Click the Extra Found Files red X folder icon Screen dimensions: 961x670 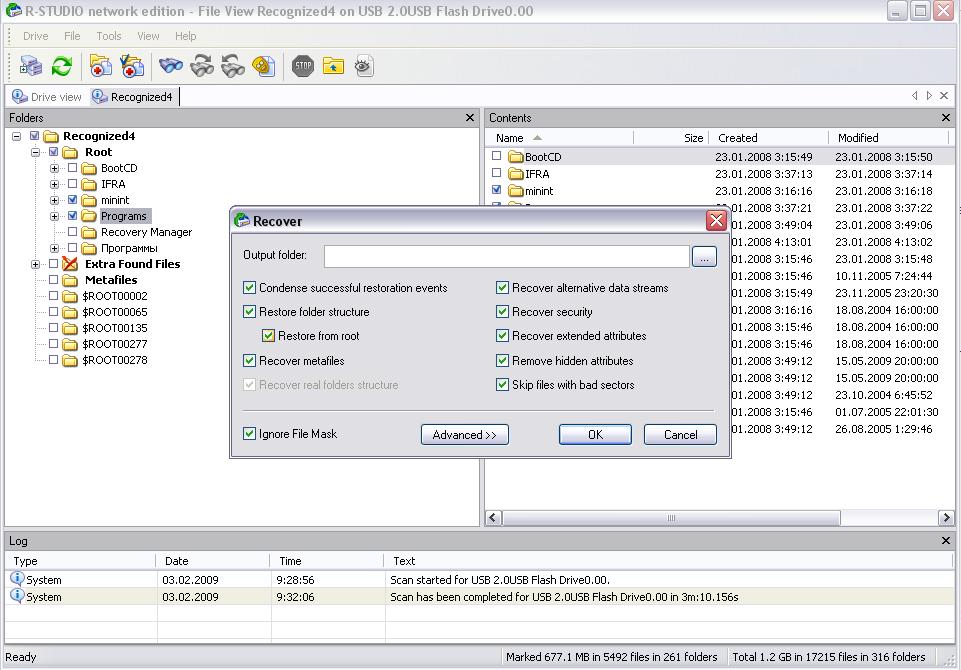click(x=70, y=264)
